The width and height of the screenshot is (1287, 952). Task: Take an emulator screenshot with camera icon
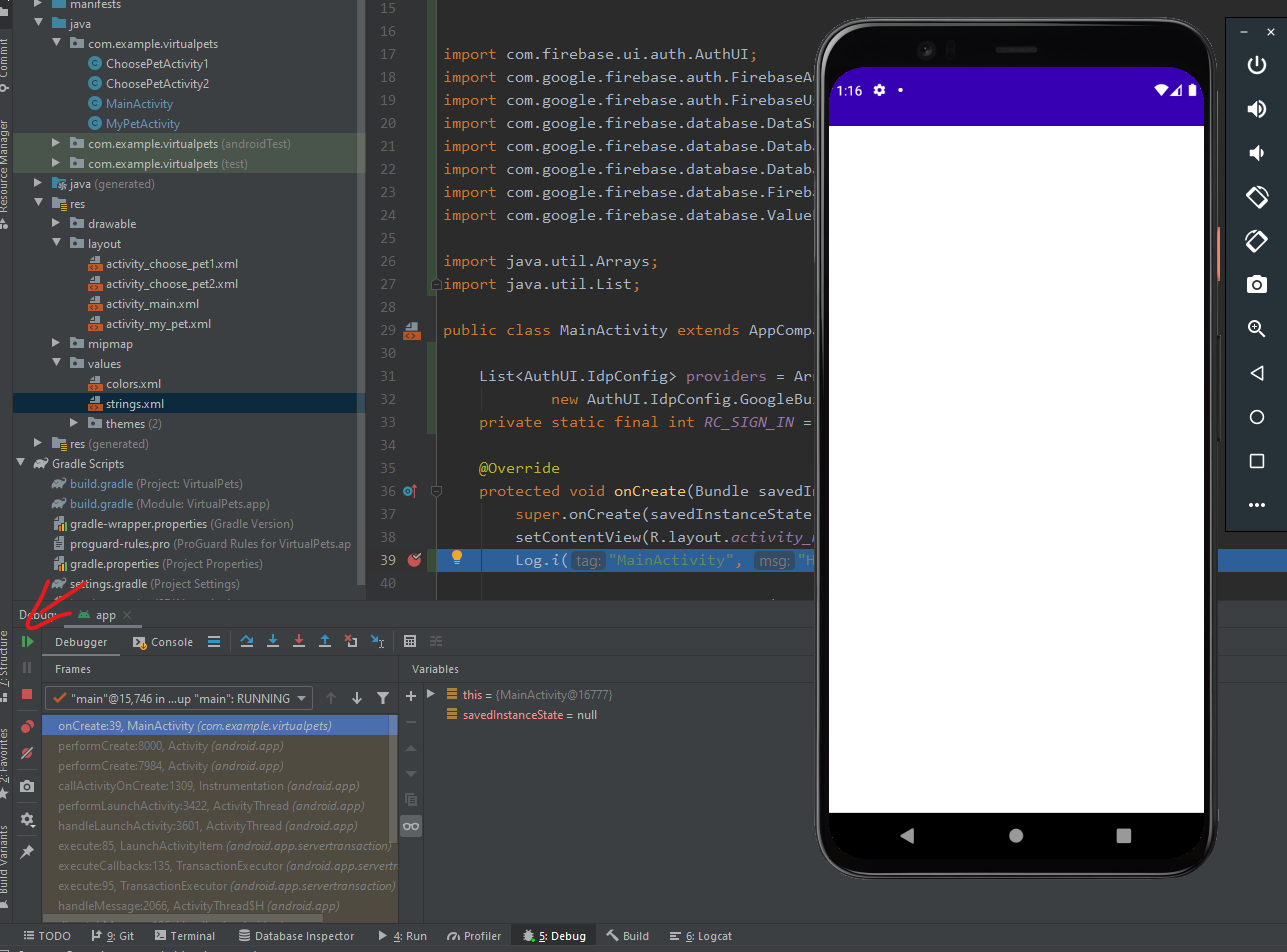tap(1257, 285)
